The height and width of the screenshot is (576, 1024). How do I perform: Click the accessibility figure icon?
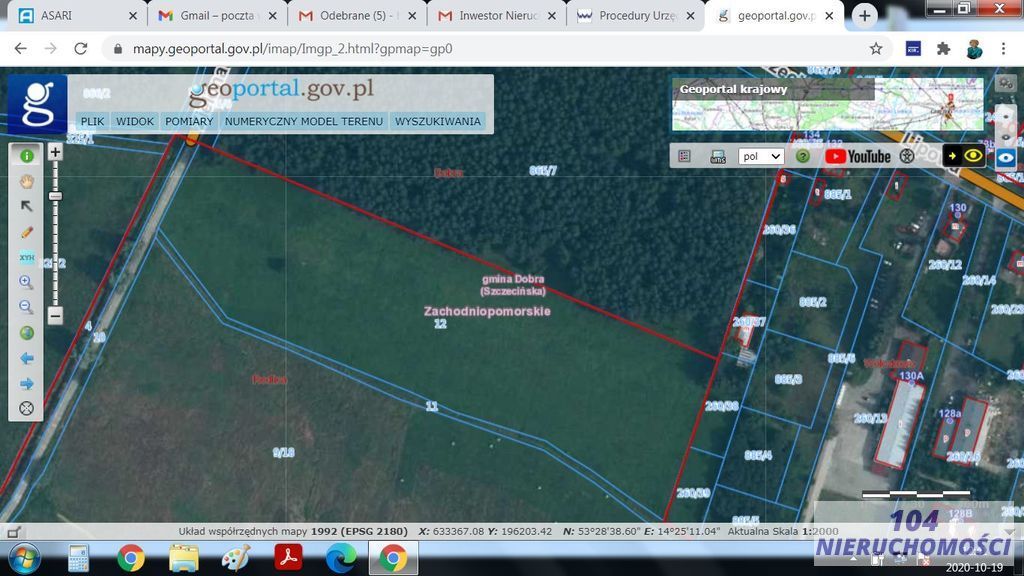point(906,156)
